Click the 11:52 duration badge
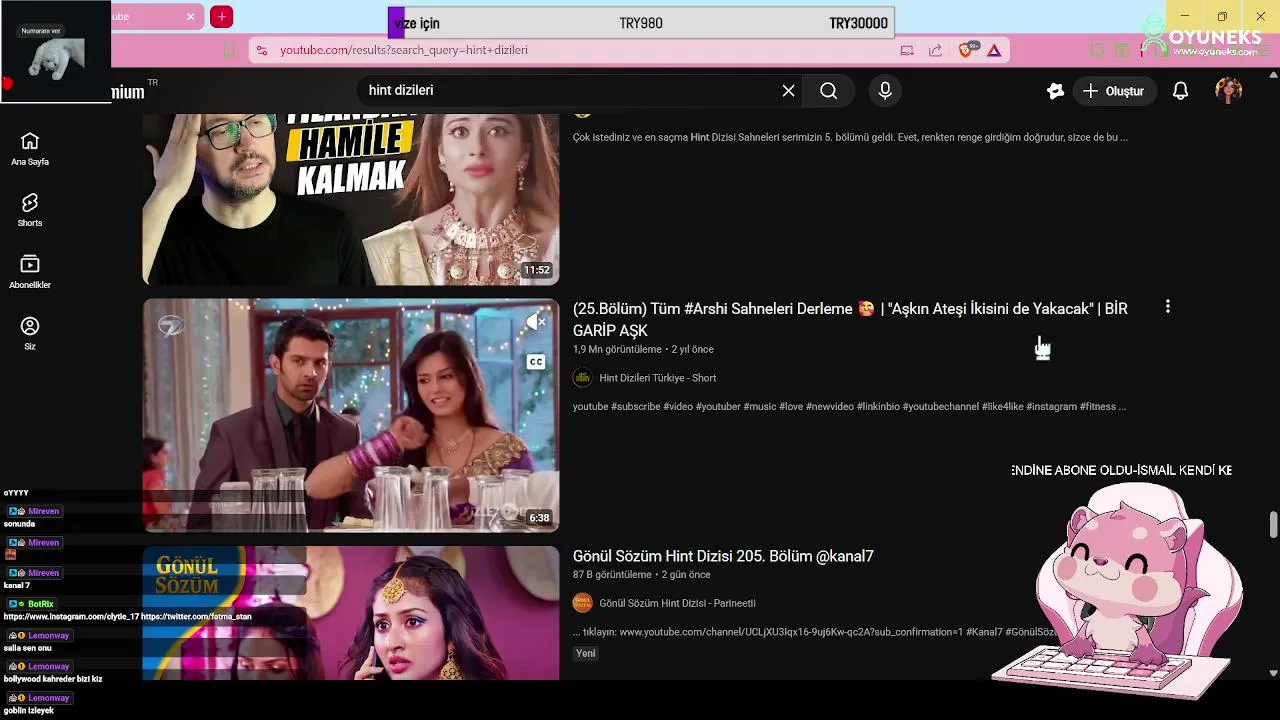 (537, 270)
